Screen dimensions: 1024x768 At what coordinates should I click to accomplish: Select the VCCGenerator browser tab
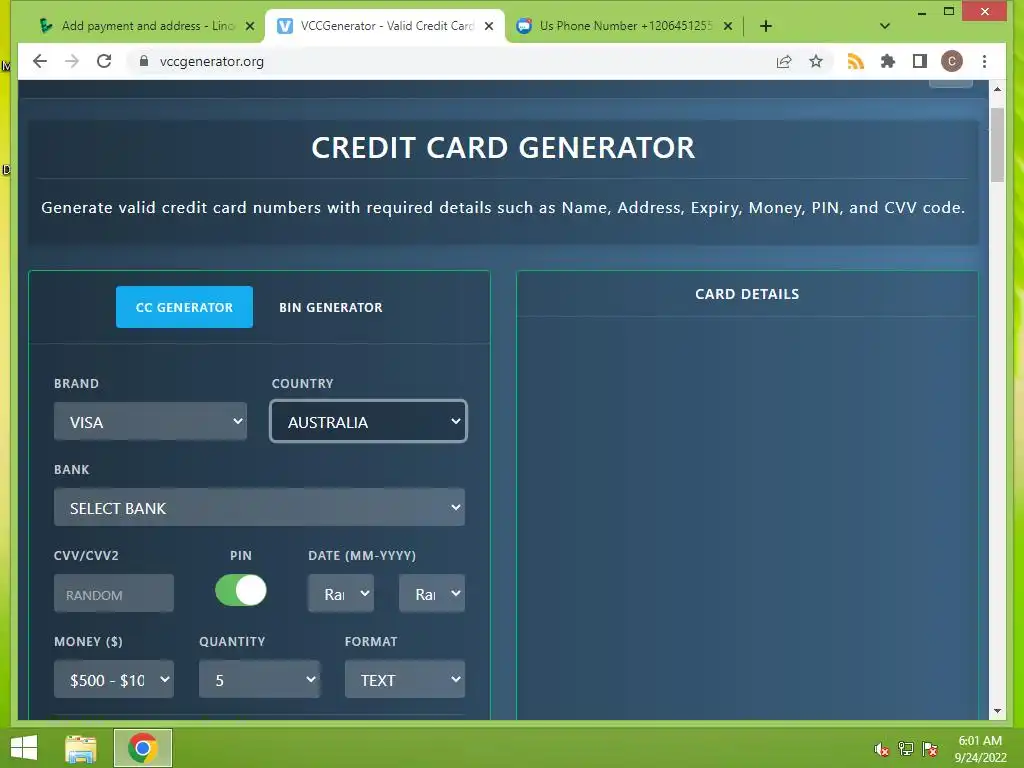coord(385,26)
